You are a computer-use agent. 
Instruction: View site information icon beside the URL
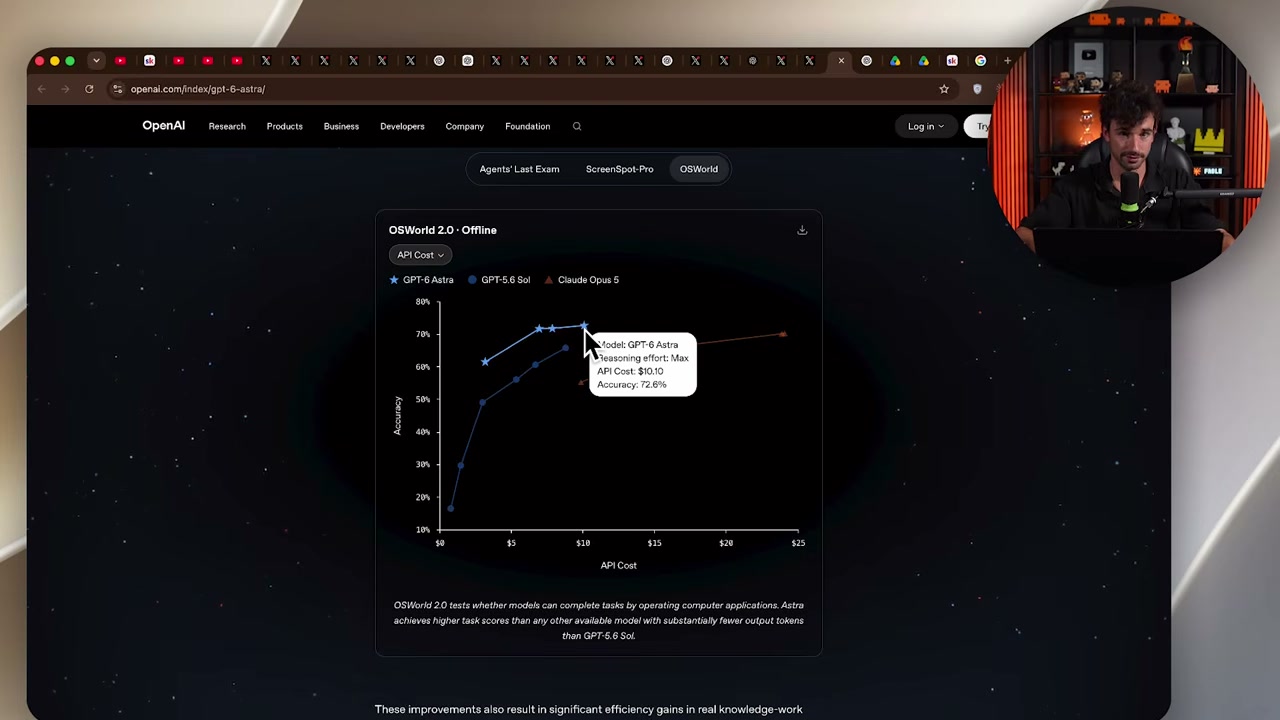click(x=118, y=89)
